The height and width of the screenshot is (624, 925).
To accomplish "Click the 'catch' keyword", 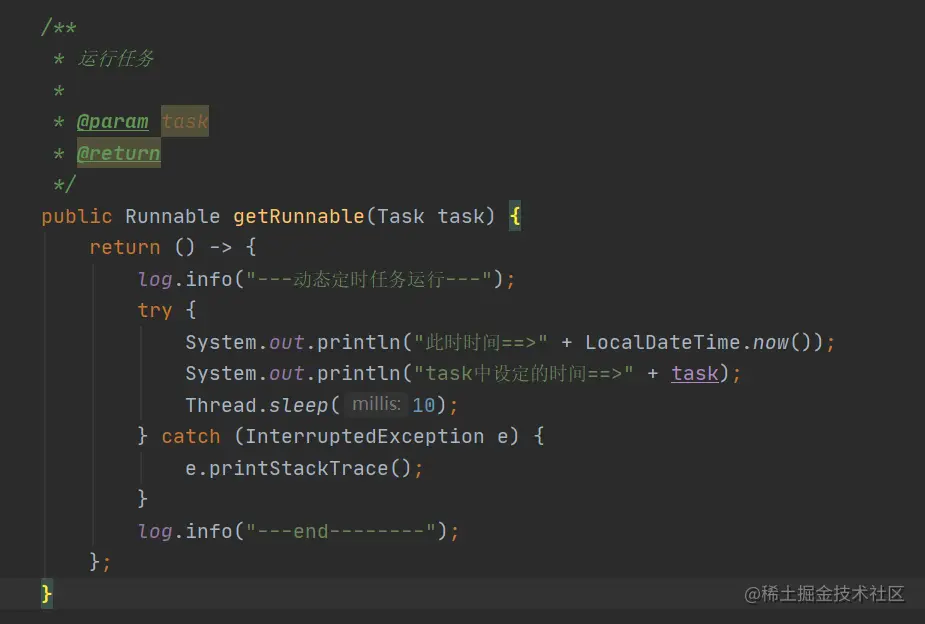I will point(191,436).
